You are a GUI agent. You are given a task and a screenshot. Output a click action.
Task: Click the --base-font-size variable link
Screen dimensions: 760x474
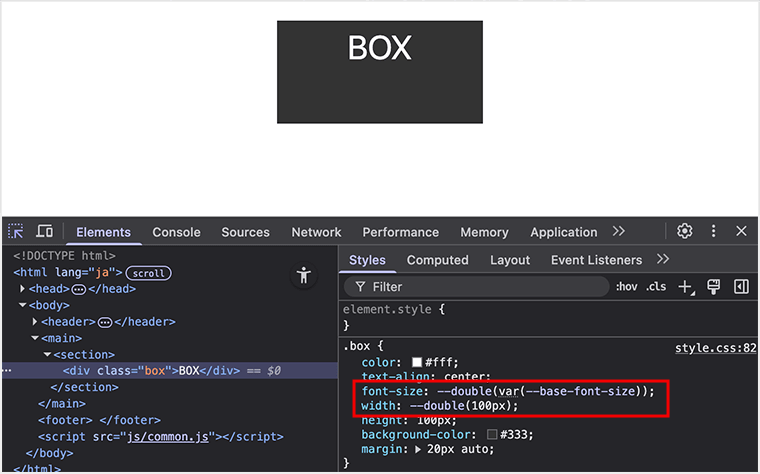(580, 391)
